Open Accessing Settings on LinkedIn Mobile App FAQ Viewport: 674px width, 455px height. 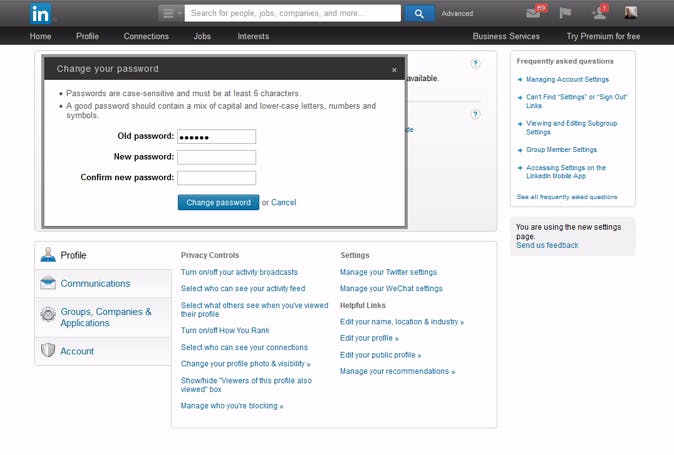(566, 172)
